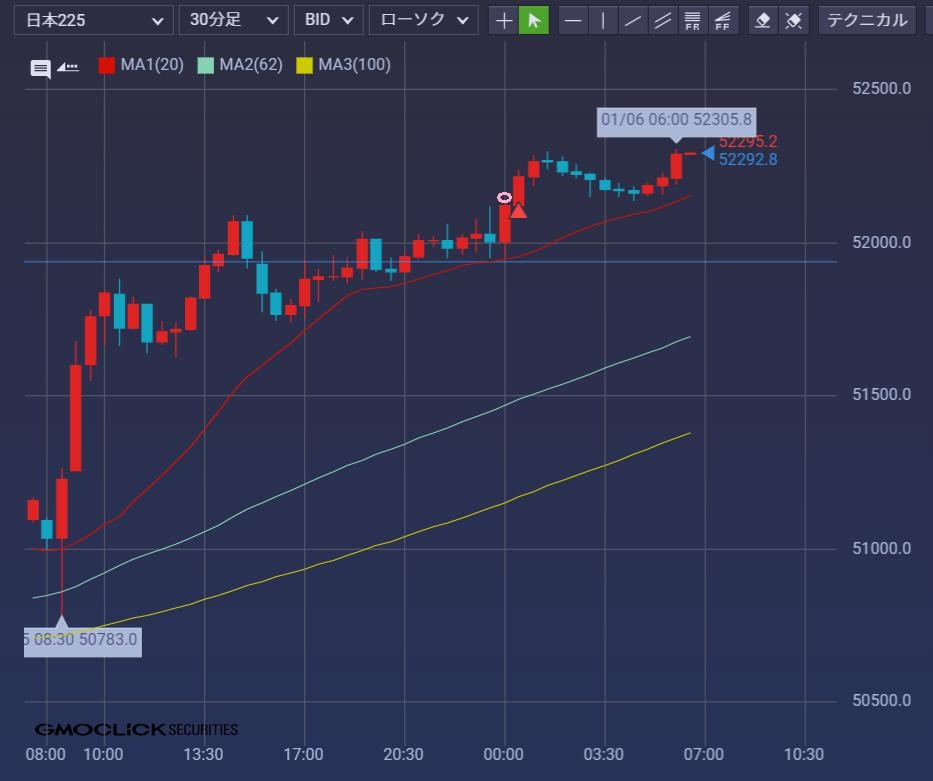
Task: Open the BID price type dropdown
Action: [328, 20]
